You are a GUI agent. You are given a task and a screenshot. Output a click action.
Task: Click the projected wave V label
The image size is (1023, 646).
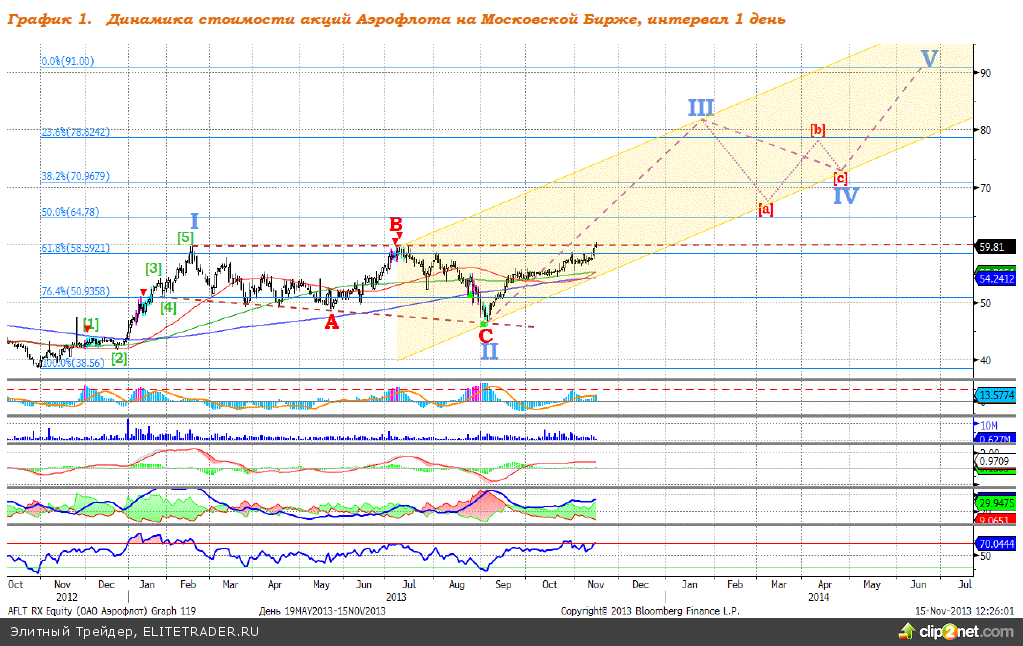click(x=929, y=59)
